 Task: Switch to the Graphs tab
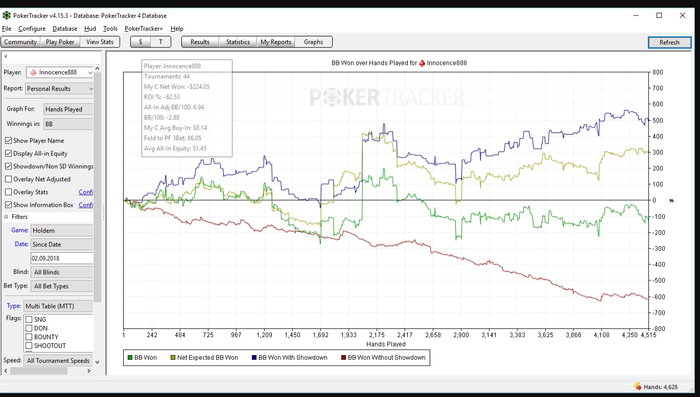coord(313,42)
